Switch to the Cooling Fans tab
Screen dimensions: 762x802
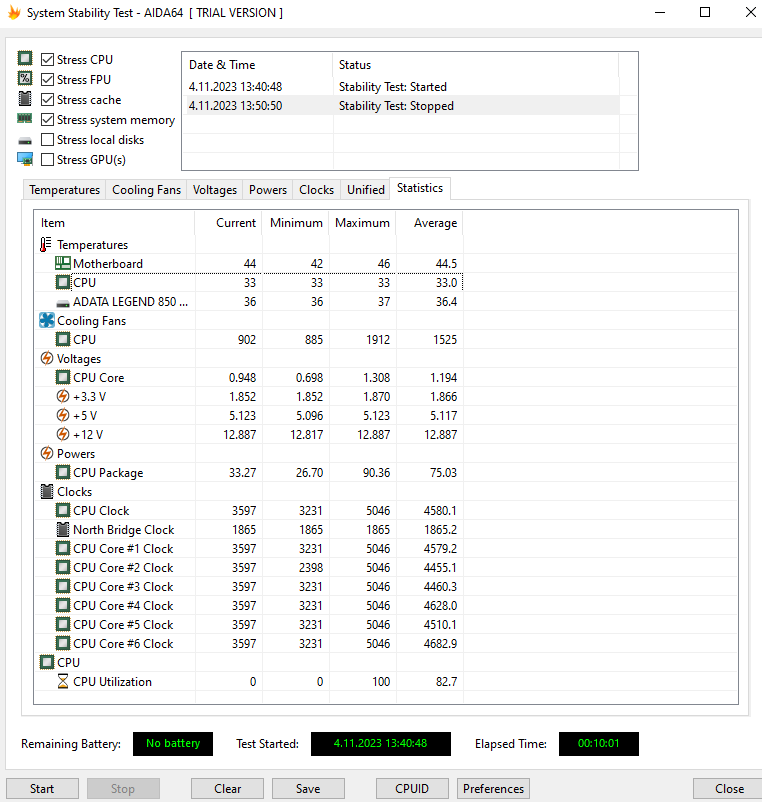tap(146, 190)
